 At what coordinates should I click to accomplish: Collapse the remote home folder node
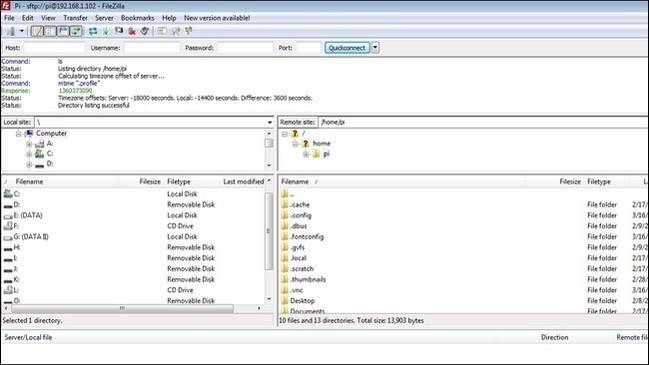coord(295,144)
